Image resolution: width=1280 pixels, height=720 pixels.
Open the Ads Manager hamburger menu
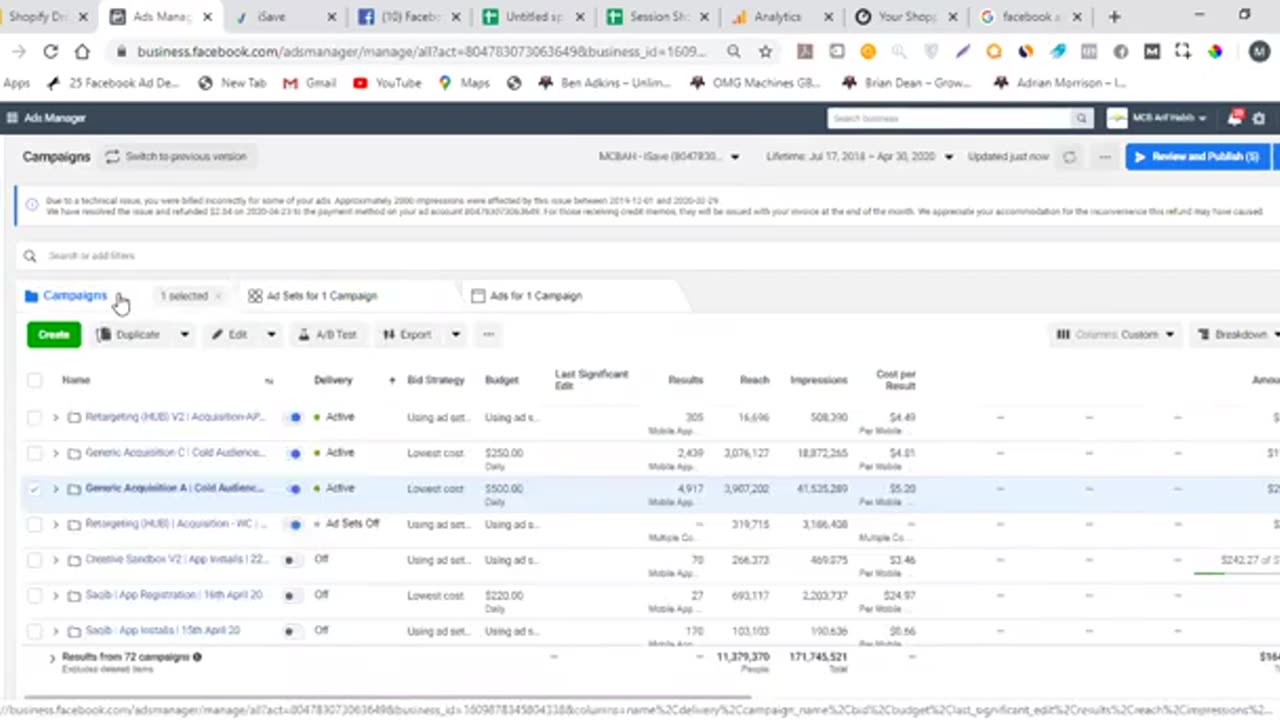pos(12,118)
